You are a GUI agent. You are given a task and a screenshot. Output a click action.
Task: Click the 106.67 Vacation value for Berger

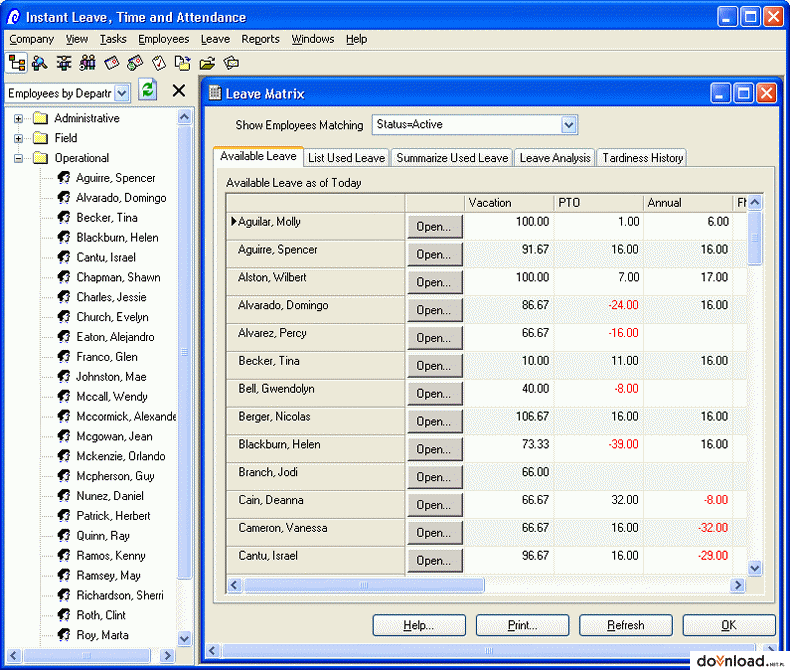[x=533, y=417]
